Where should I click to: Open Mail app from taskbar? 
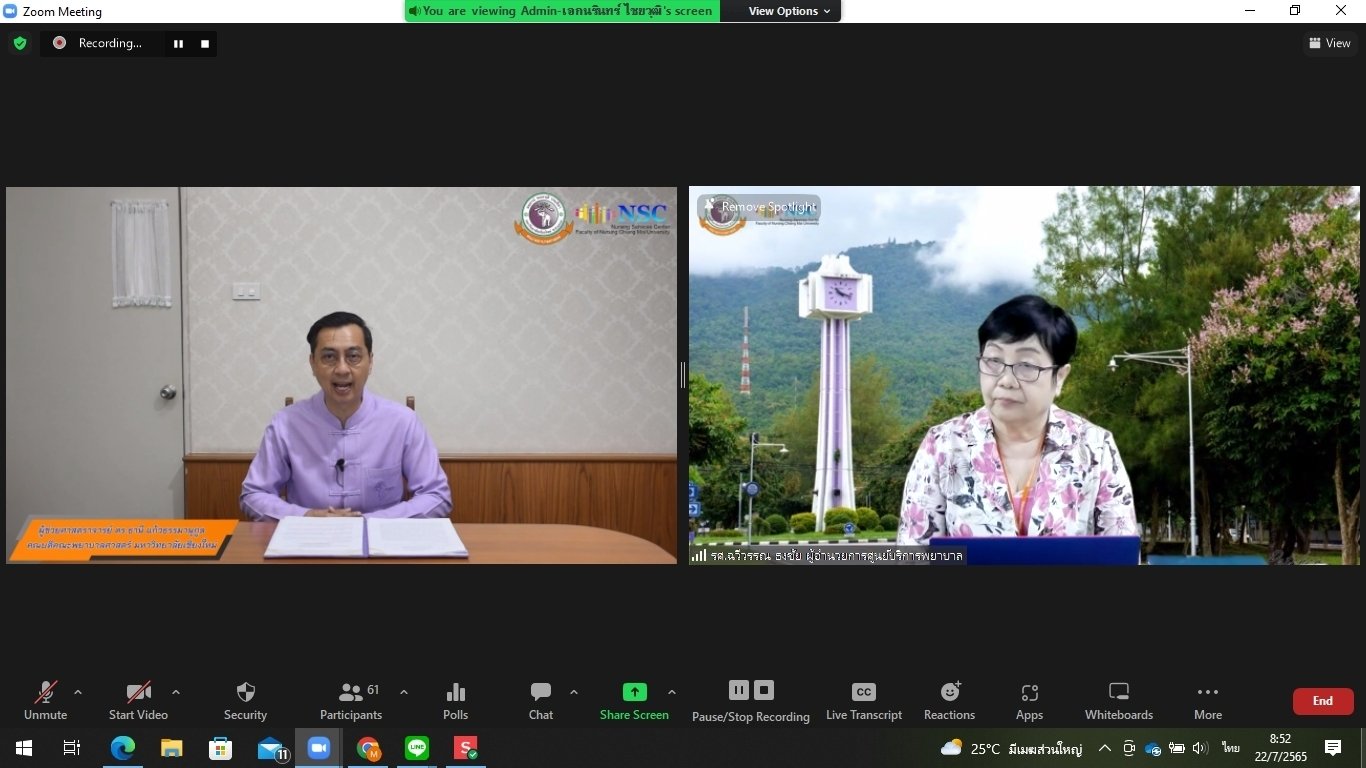click(271, 748)
